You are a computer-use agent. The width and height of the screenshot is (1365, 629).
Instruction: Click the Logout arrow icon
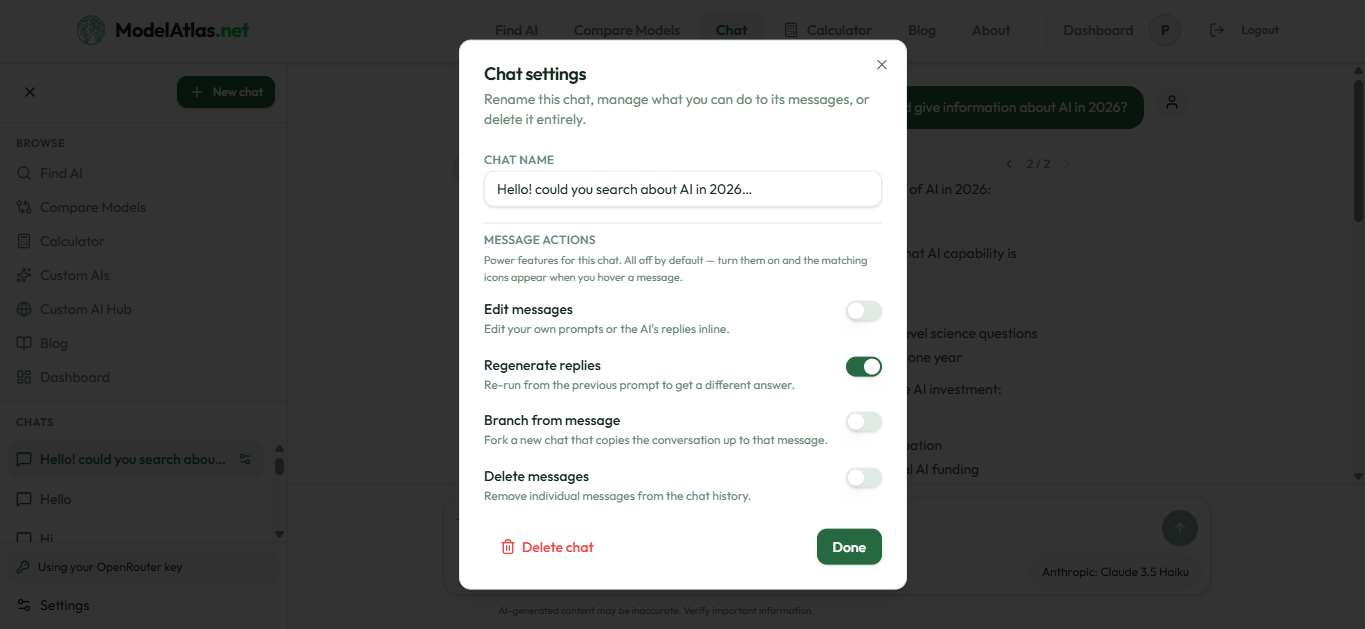(x=1217, y=30)
